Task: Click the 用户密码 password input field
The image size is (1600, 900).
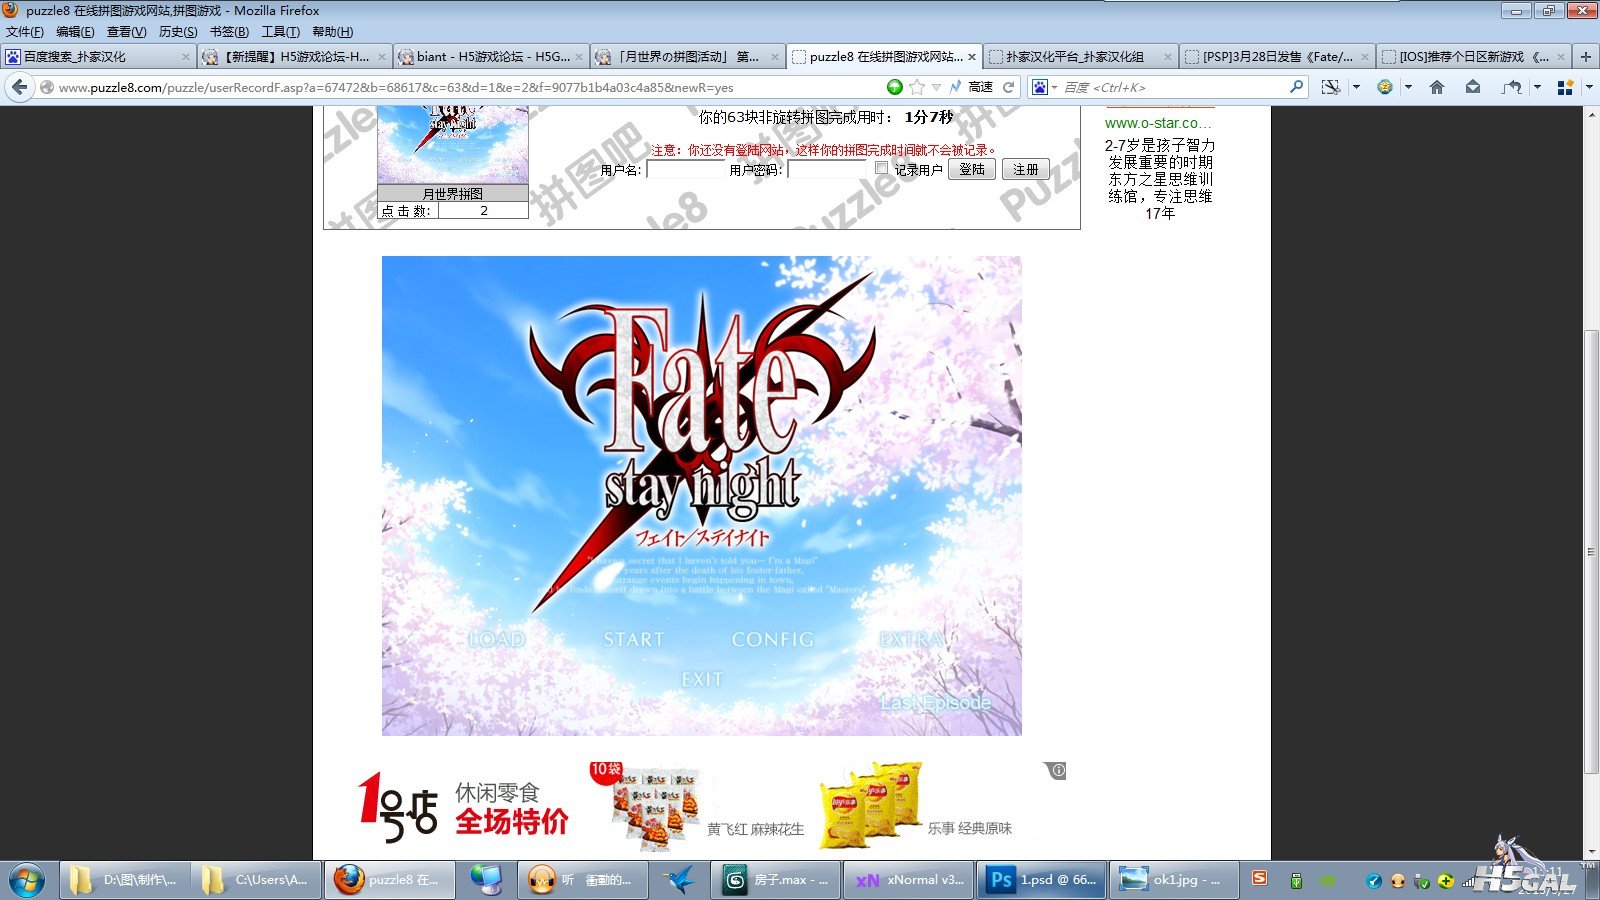Action: (826, 170)
